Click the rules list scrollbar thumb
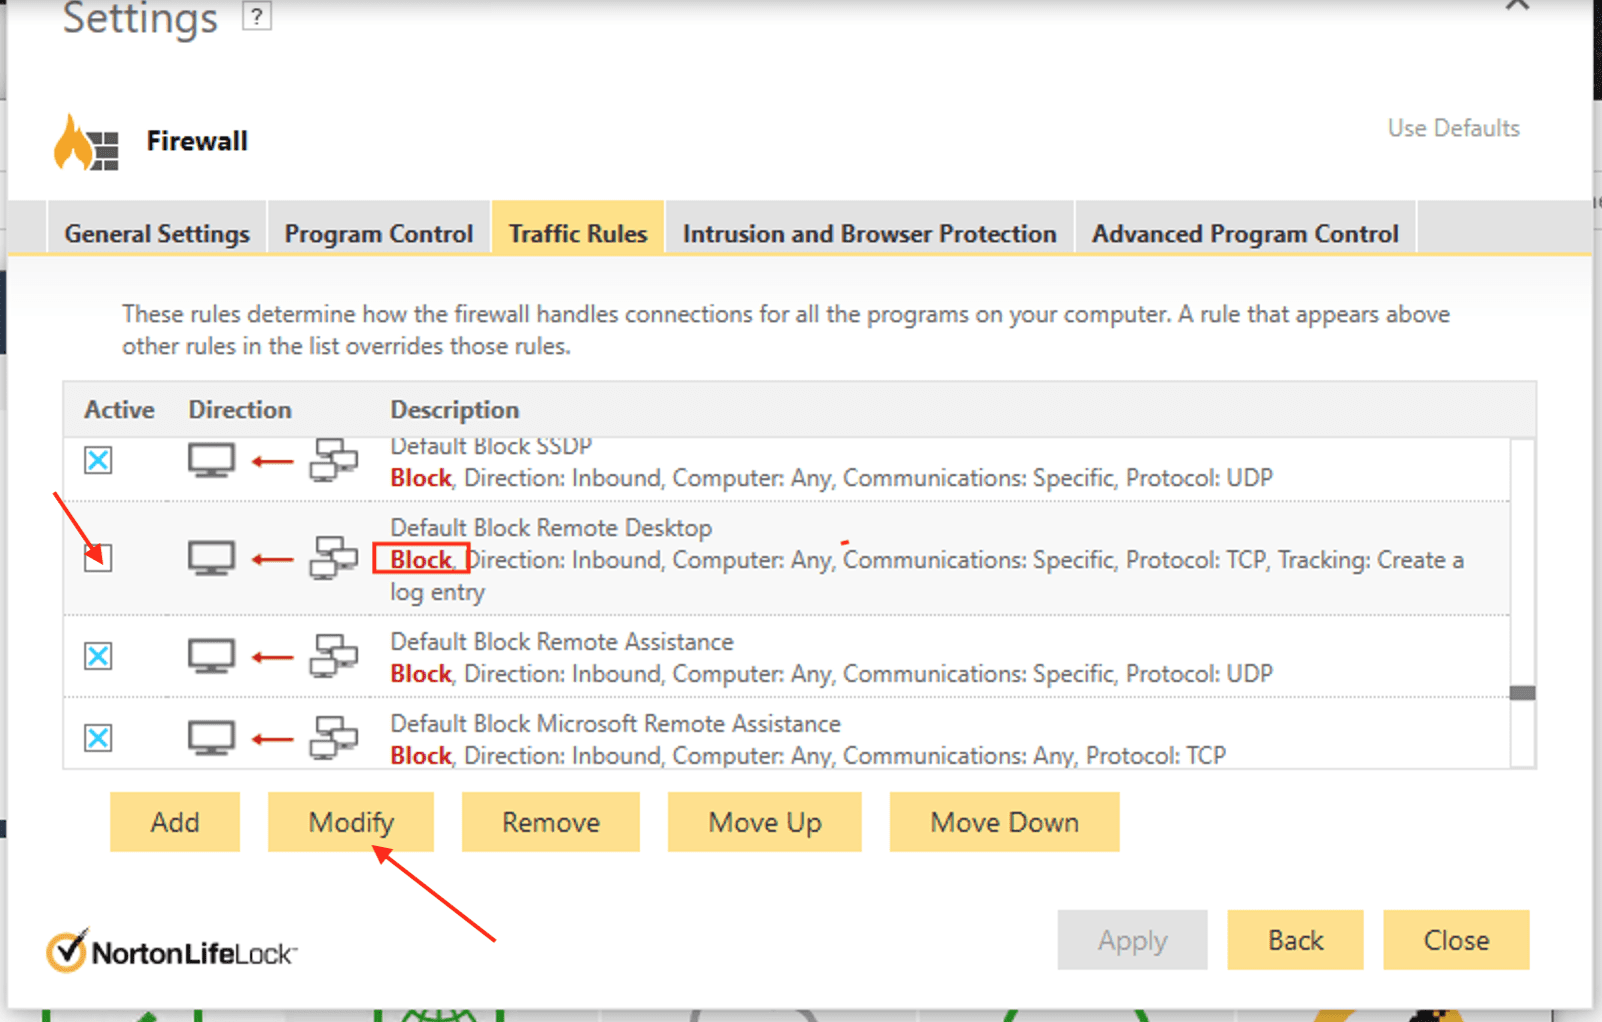The height and width of the screenshot is (1022, 1602). [1522, 693]
